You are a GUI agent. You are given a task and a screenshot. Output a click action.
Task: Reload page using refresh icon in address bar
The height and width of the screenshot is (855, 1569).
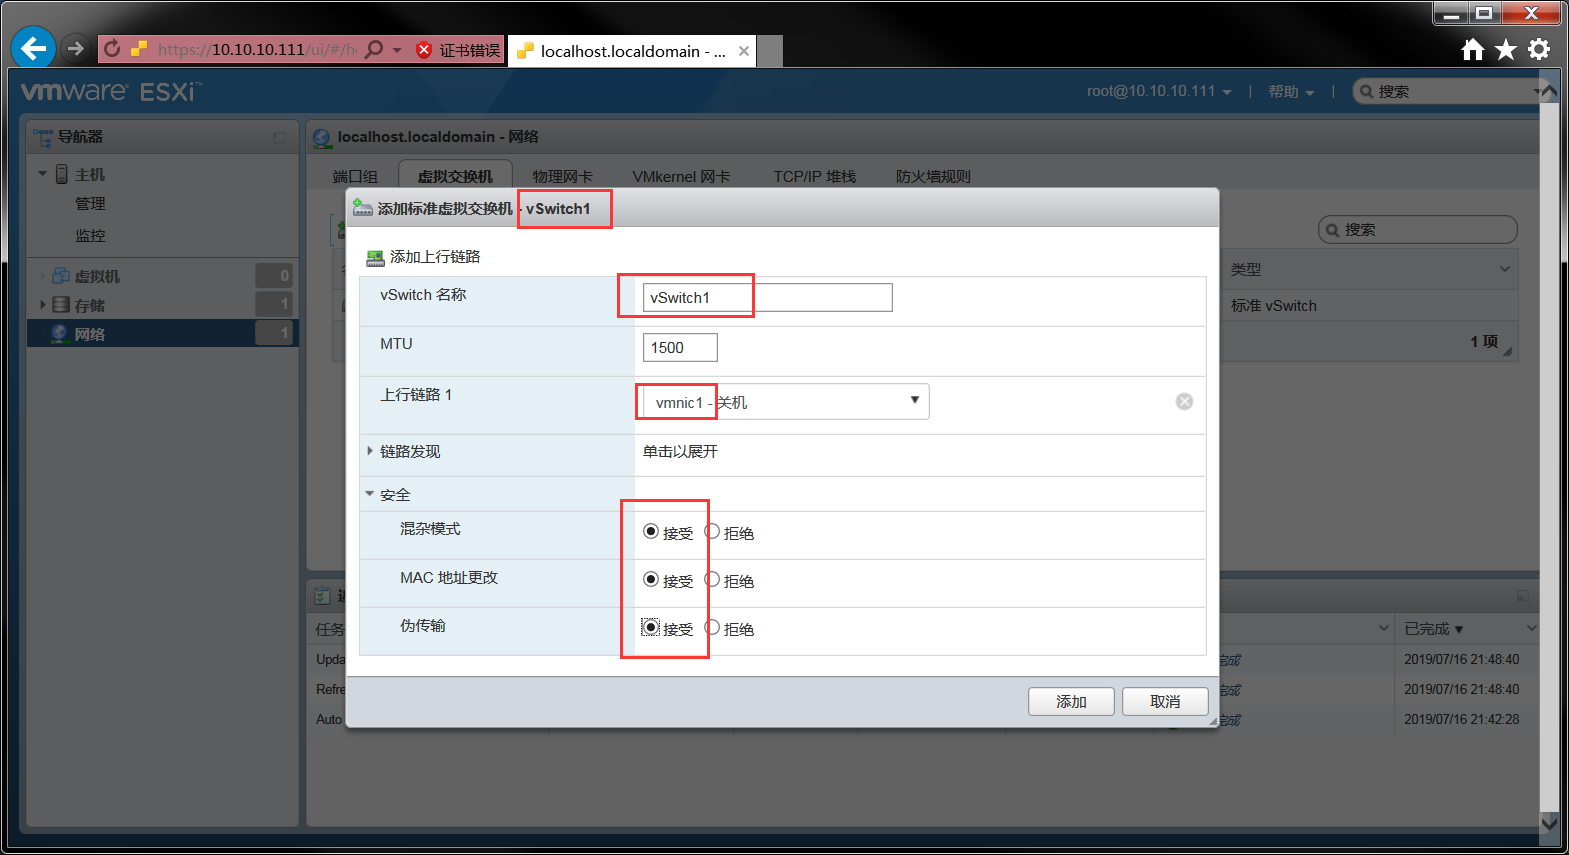[112, 49]
